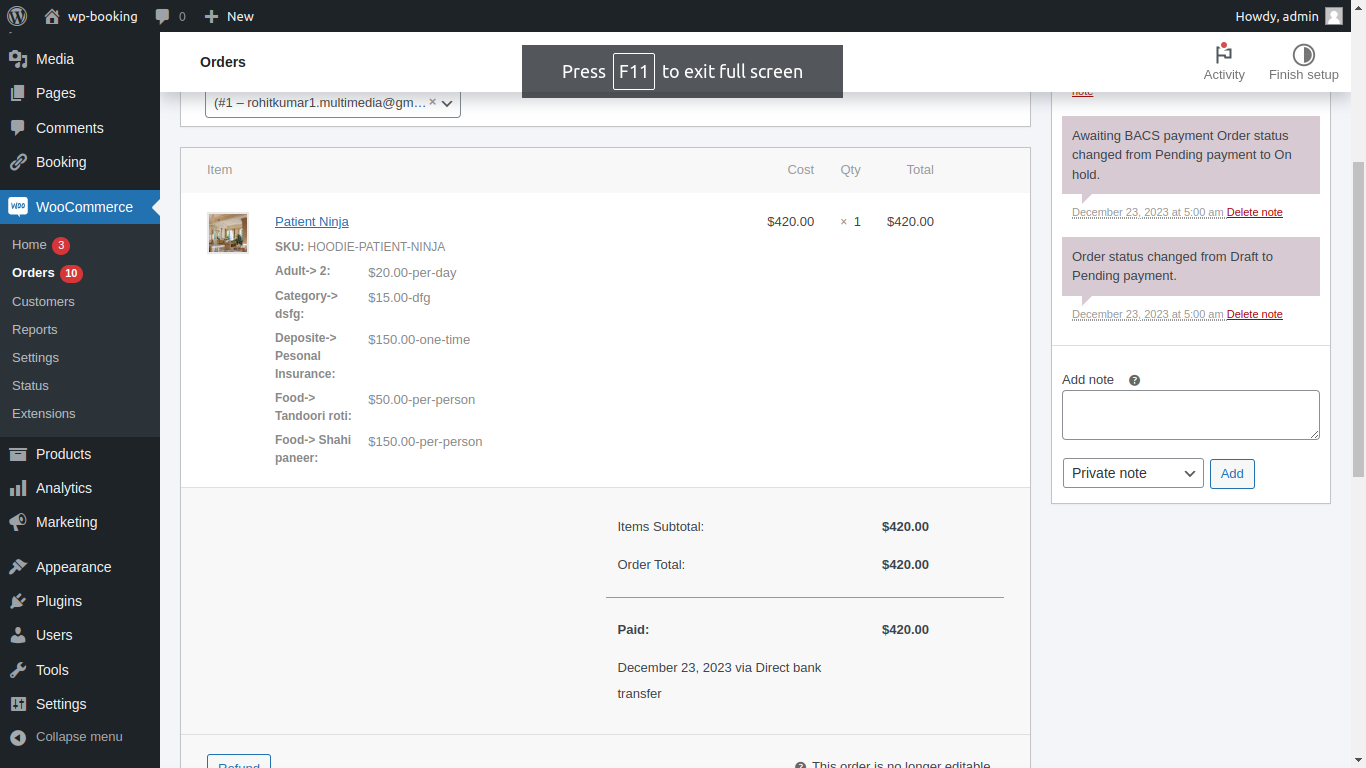Open the customer selection dropdown
Screen dimensions: 1366x768
(333, 103)
